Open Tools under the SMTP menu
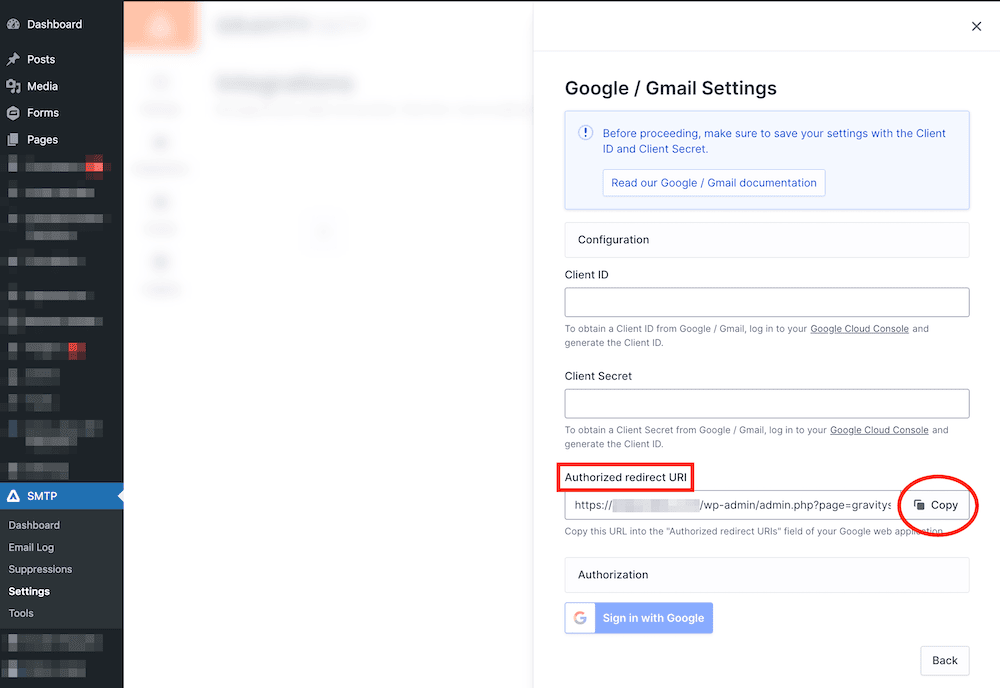Screen dimensions: 1000x688 21,613
